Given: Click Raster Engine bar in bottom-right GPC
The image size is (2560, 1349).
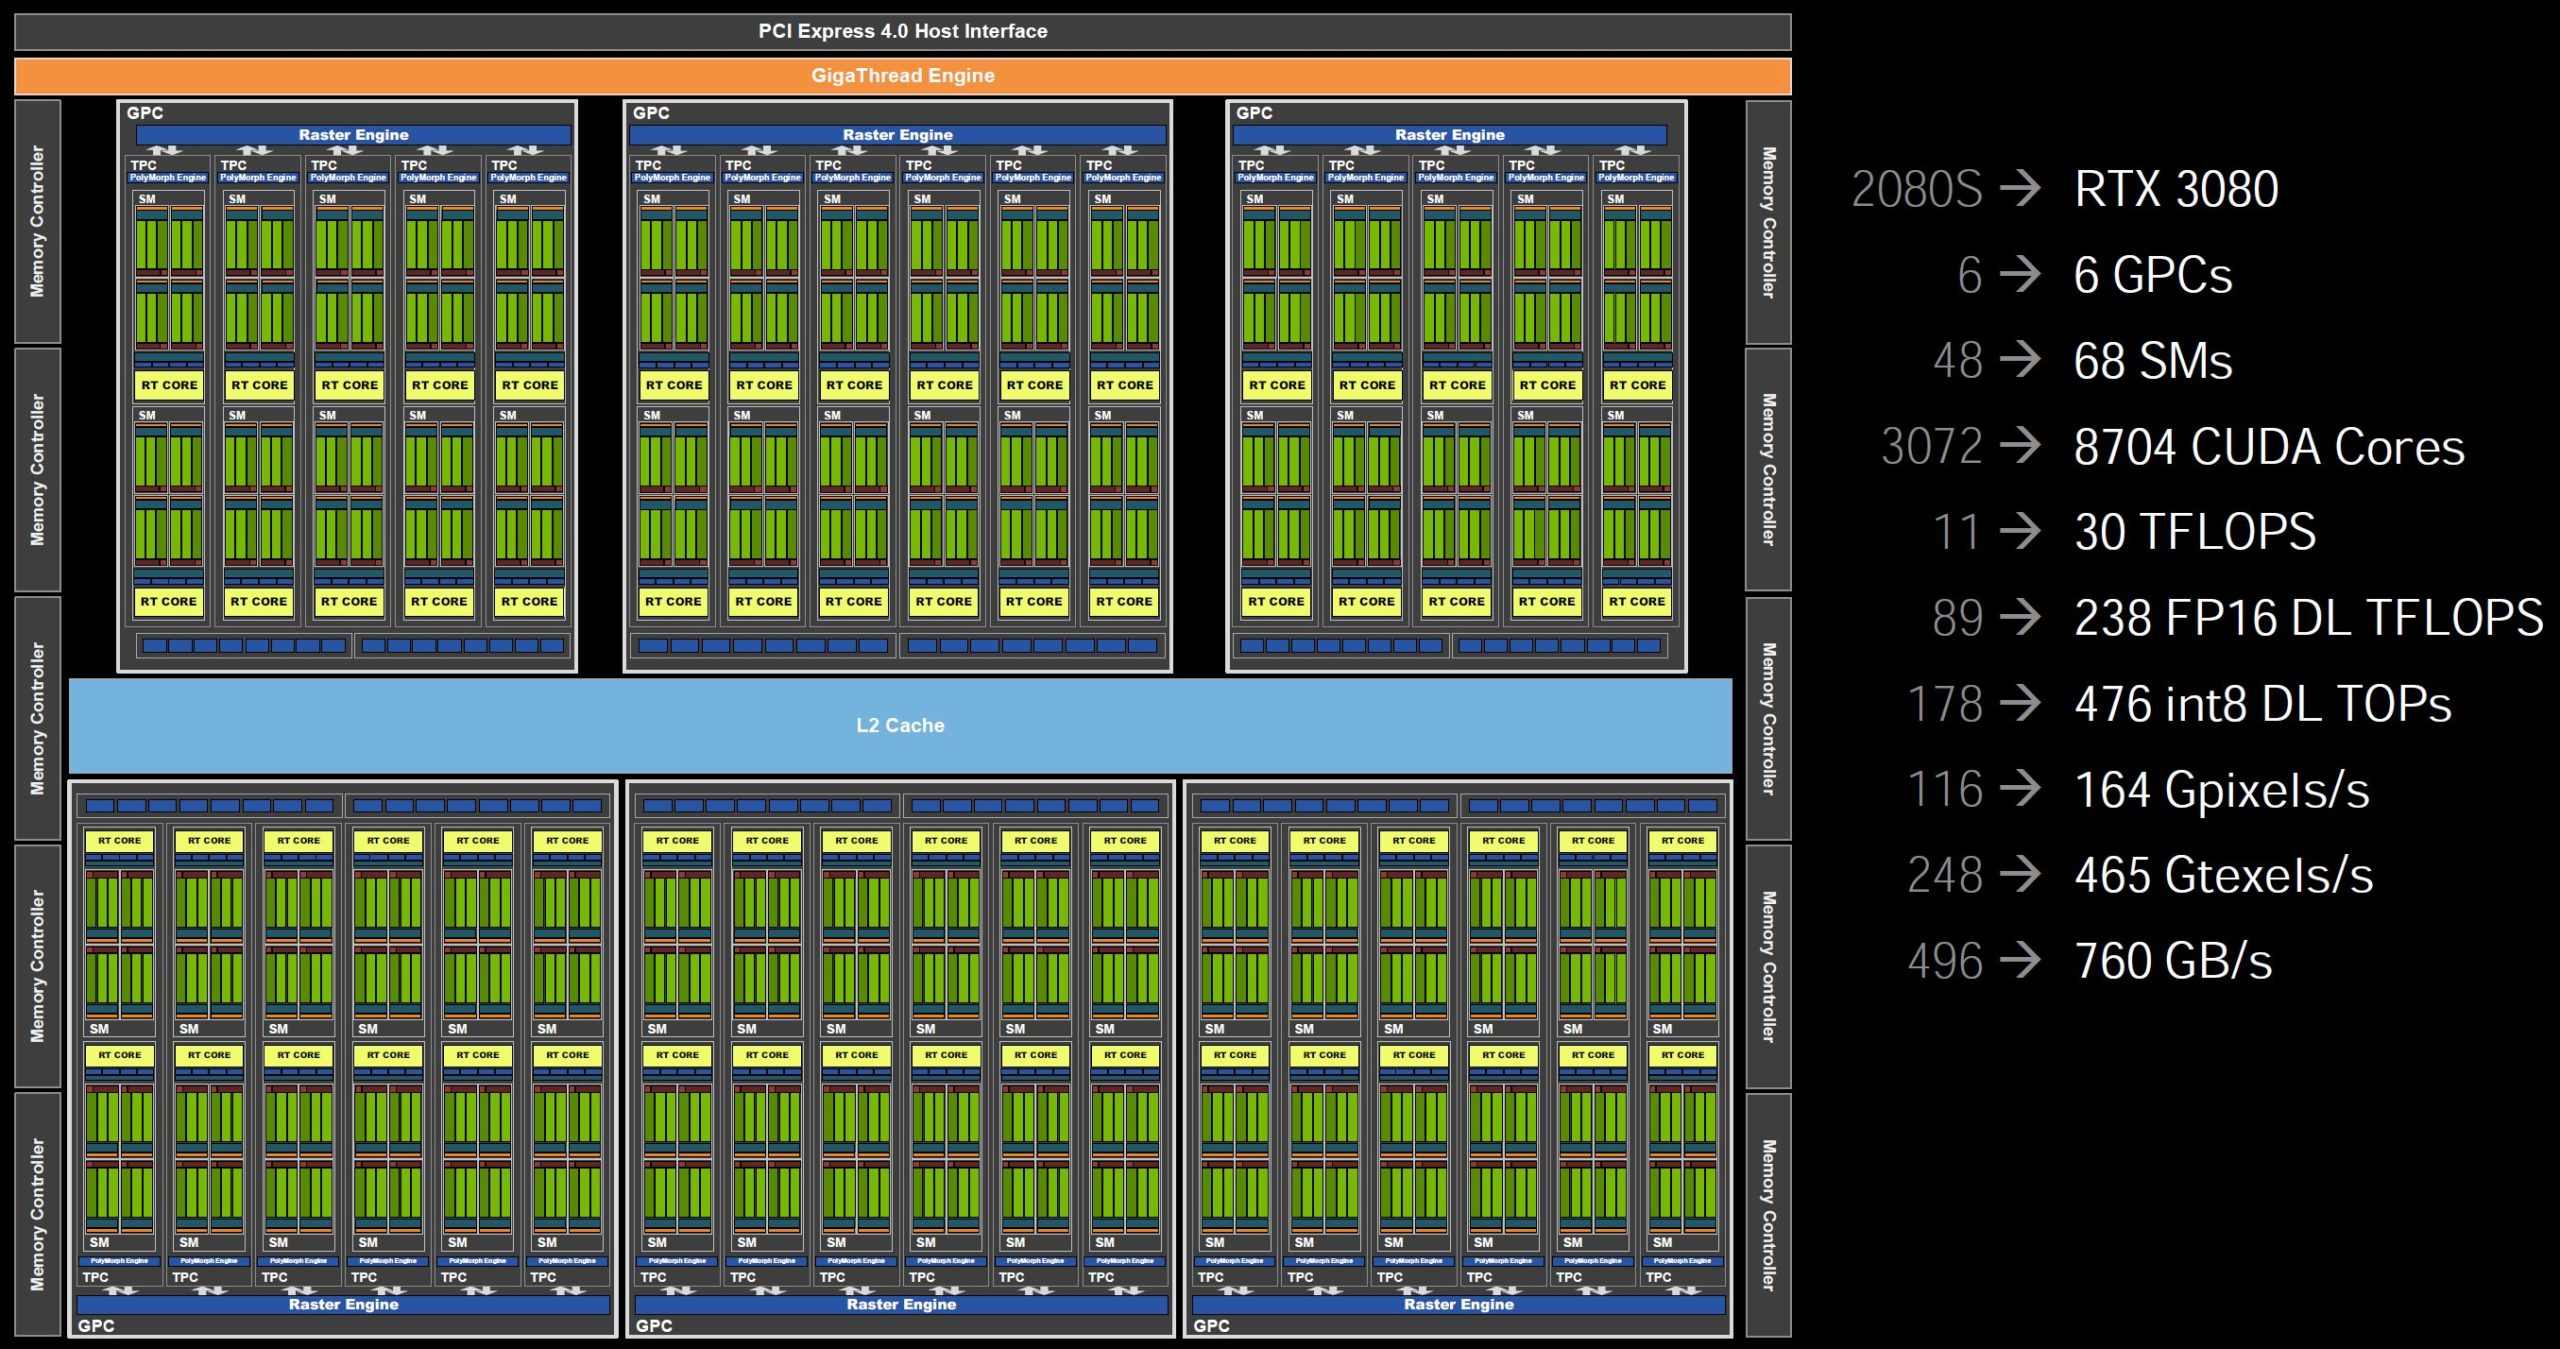Looking at the screenshot, I should tap(1458, 1304).
